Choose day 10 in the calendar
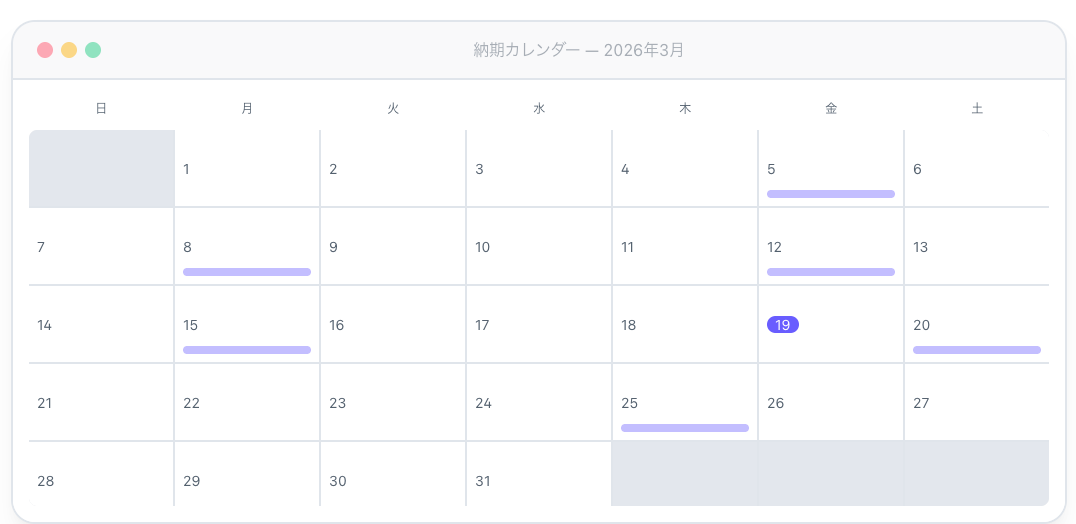 pos(538,247)
